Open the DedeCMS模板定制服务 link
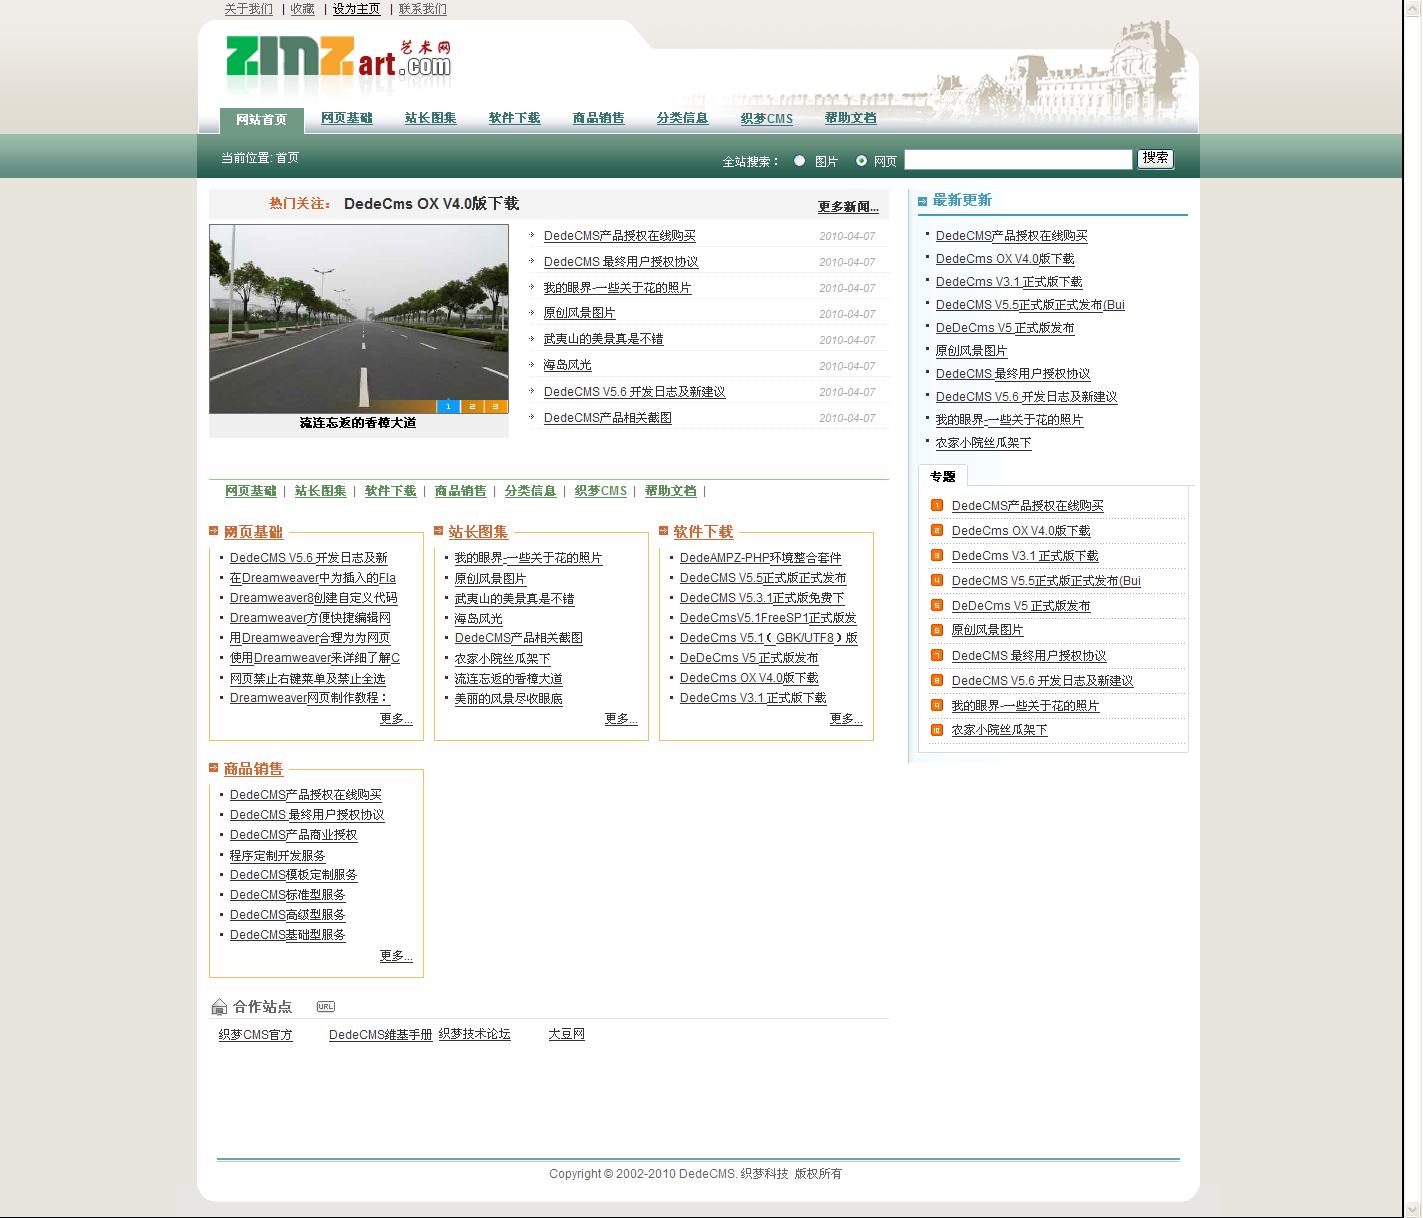 [293, 875]
